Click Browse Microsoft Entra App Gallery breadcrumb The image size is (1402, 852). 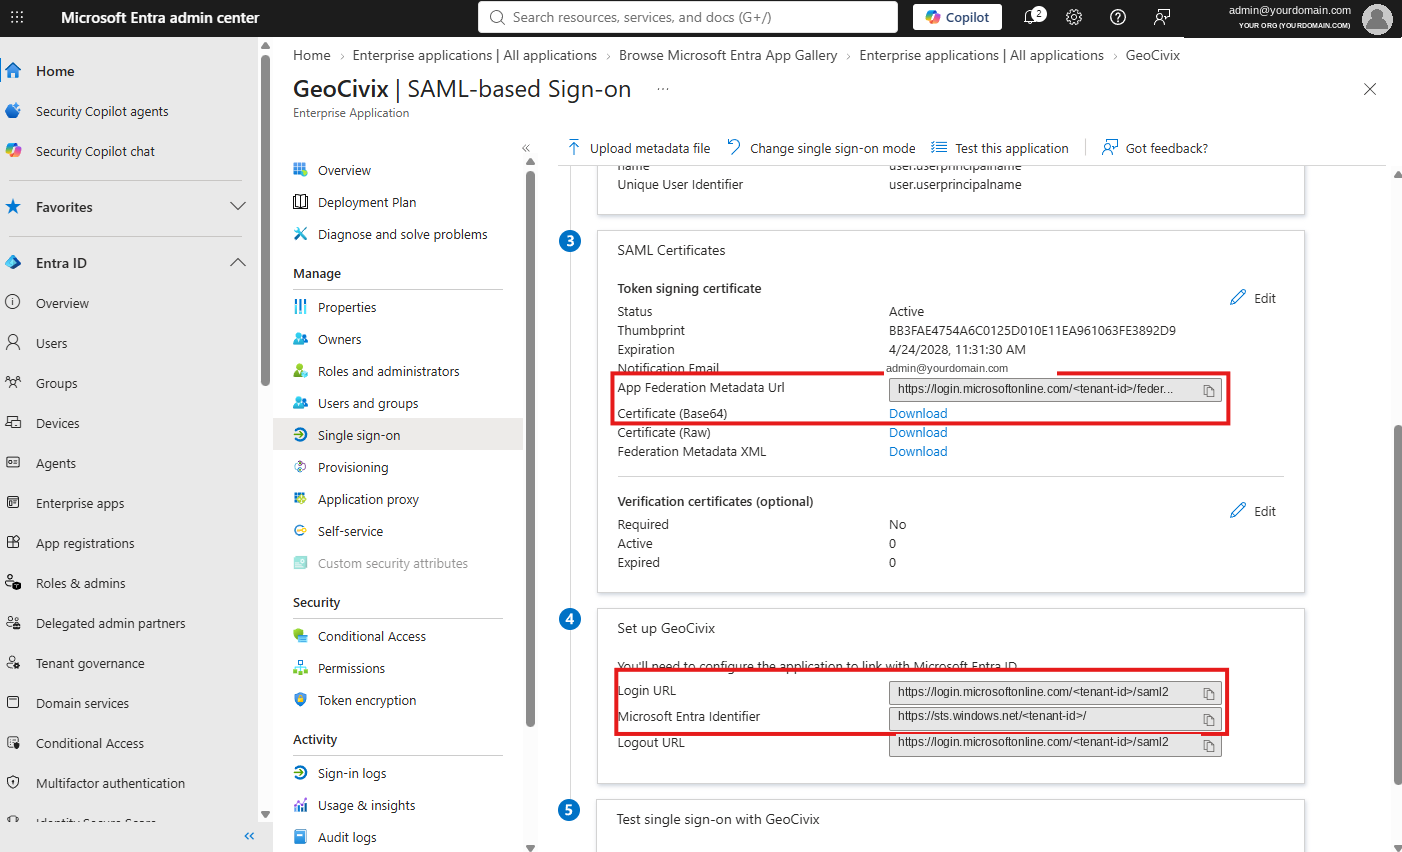point(728,55)
